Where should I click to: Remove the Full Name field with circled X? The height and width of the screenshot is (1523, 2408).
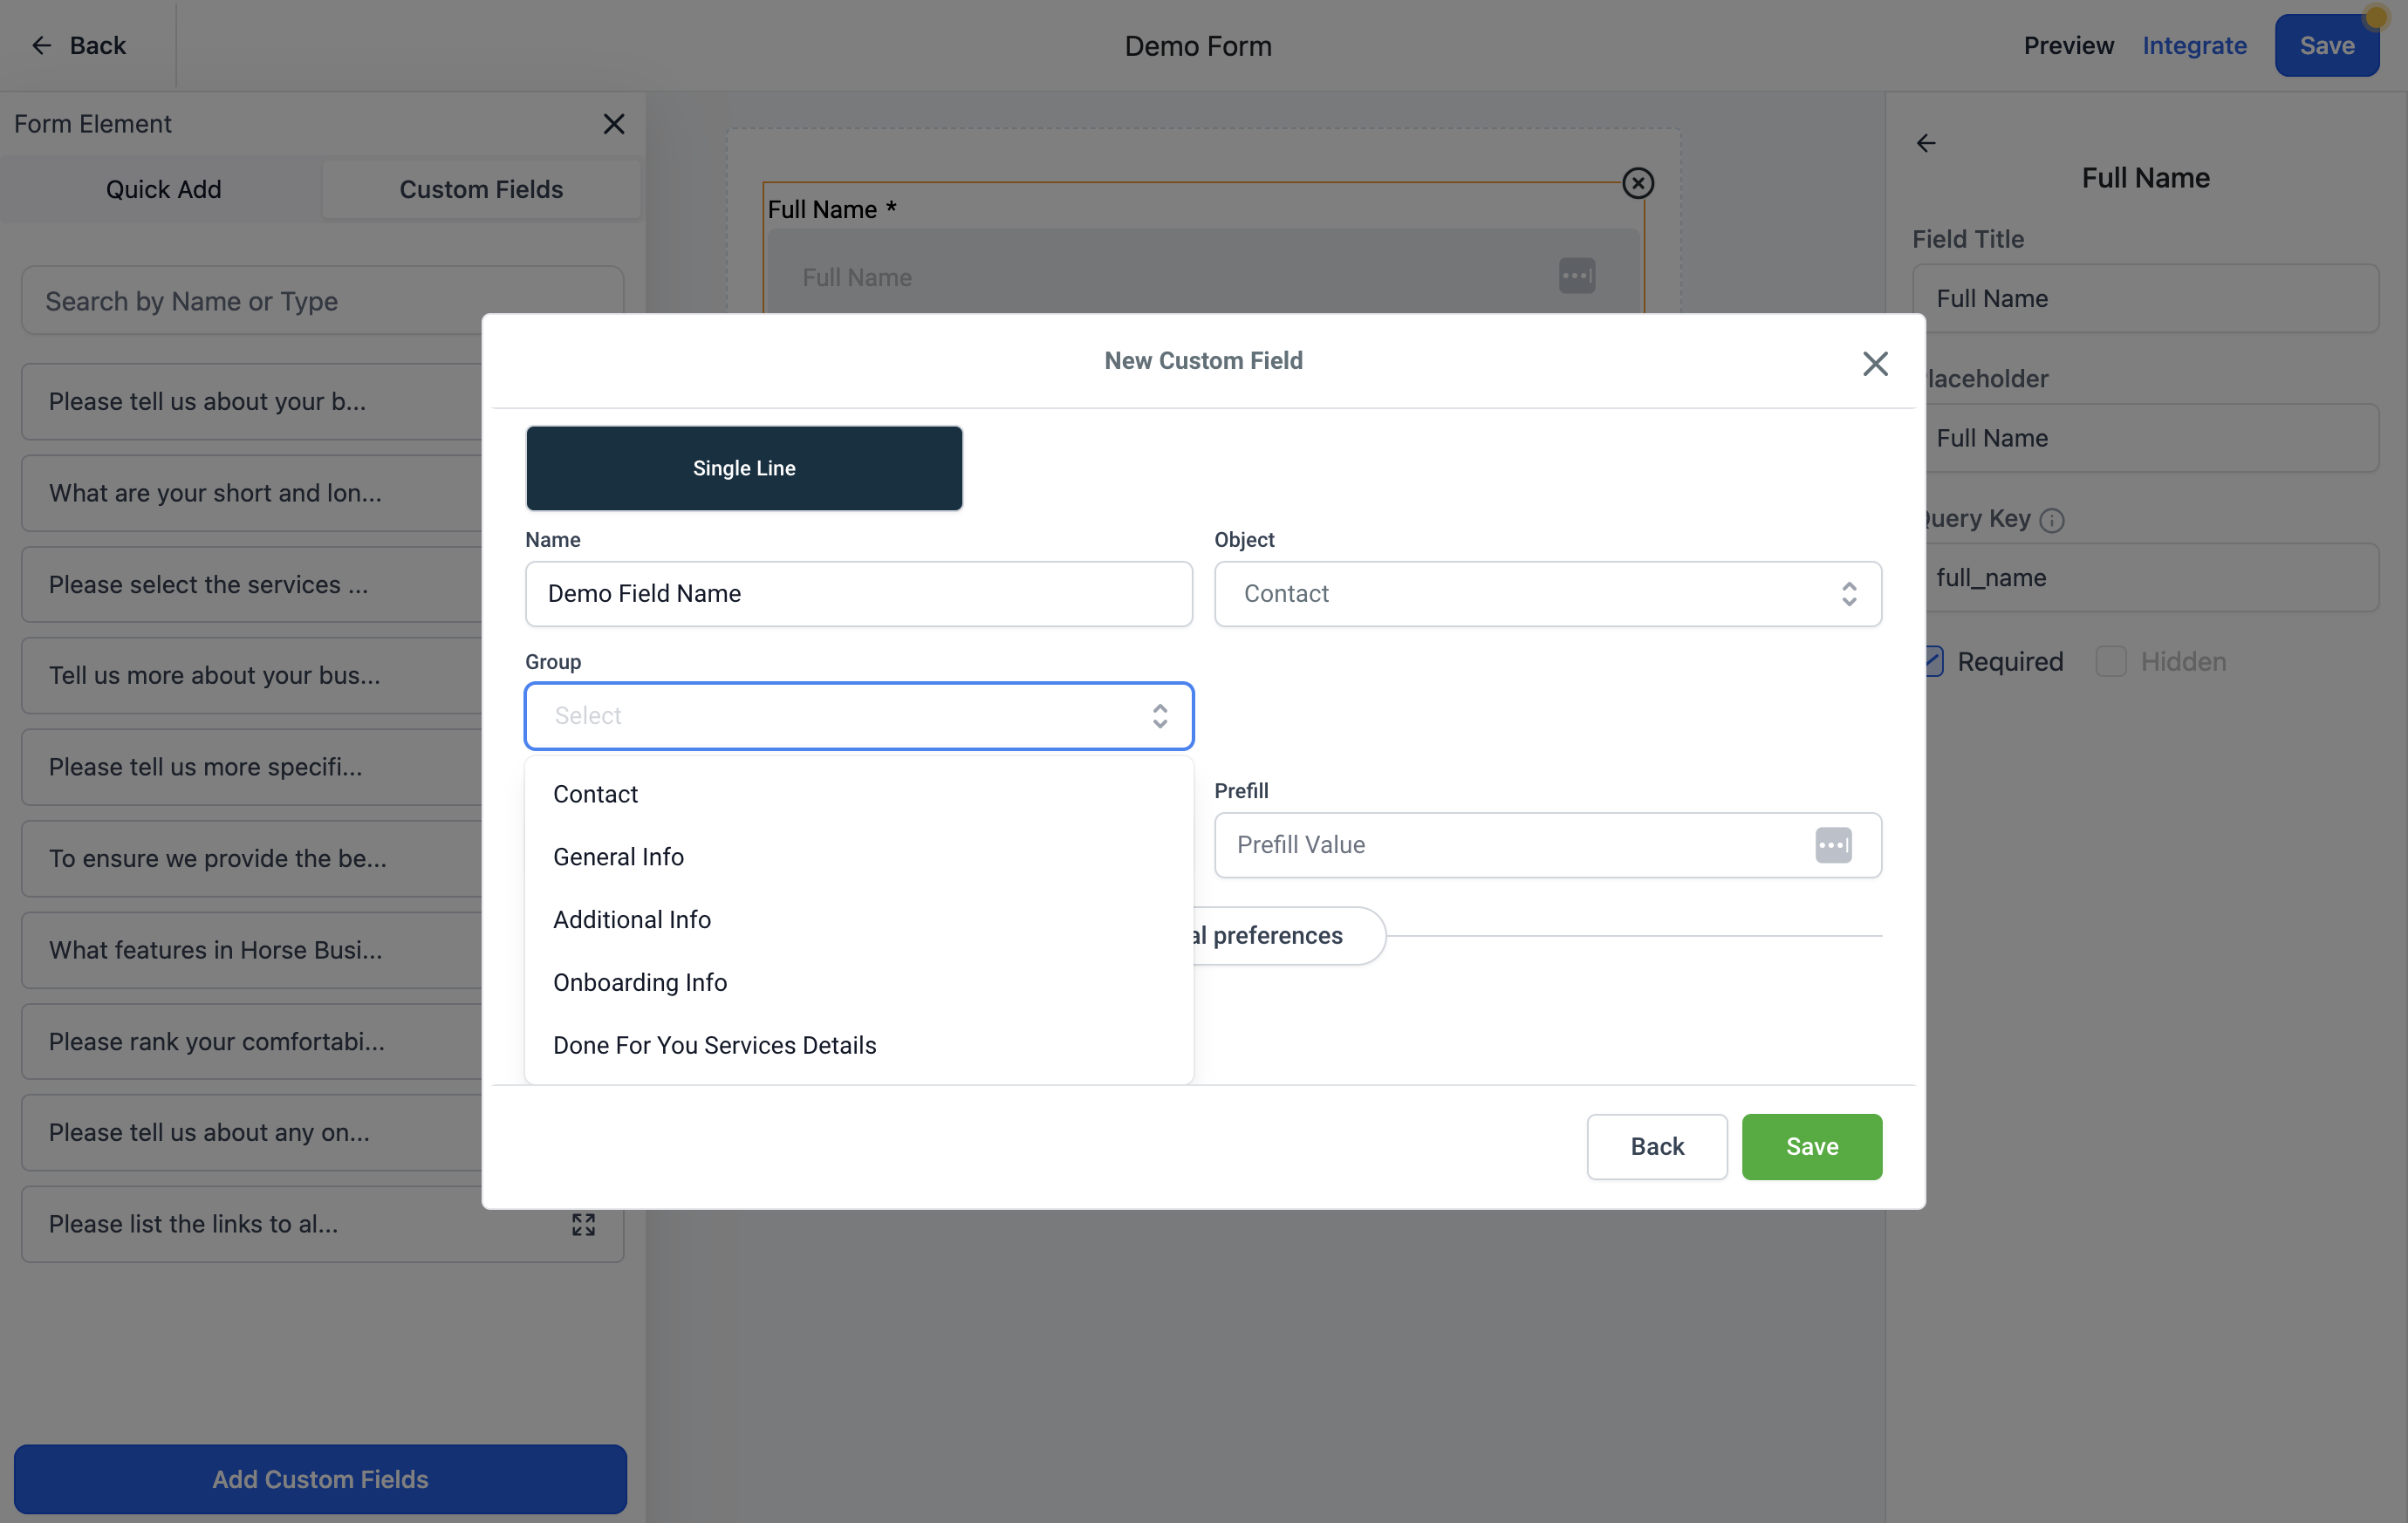[1637, 183]
